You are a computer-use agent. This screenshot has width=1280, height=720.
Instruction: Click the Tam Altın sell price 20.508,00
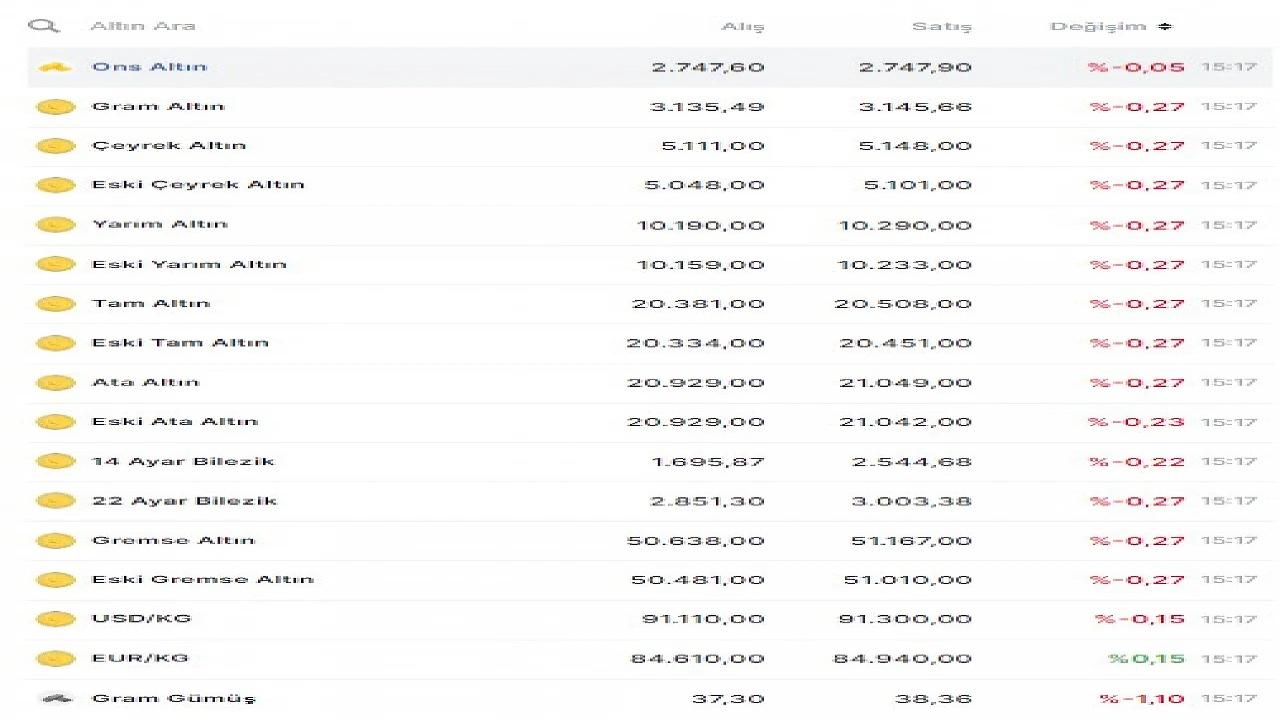tap(904, 304)
